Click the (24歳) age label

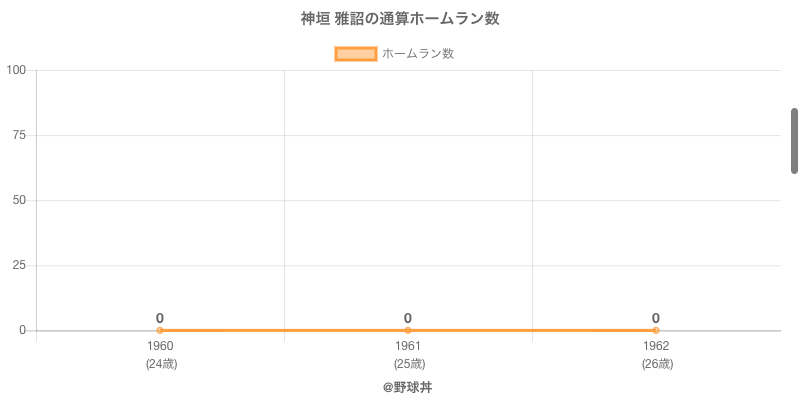click(160, 364)
